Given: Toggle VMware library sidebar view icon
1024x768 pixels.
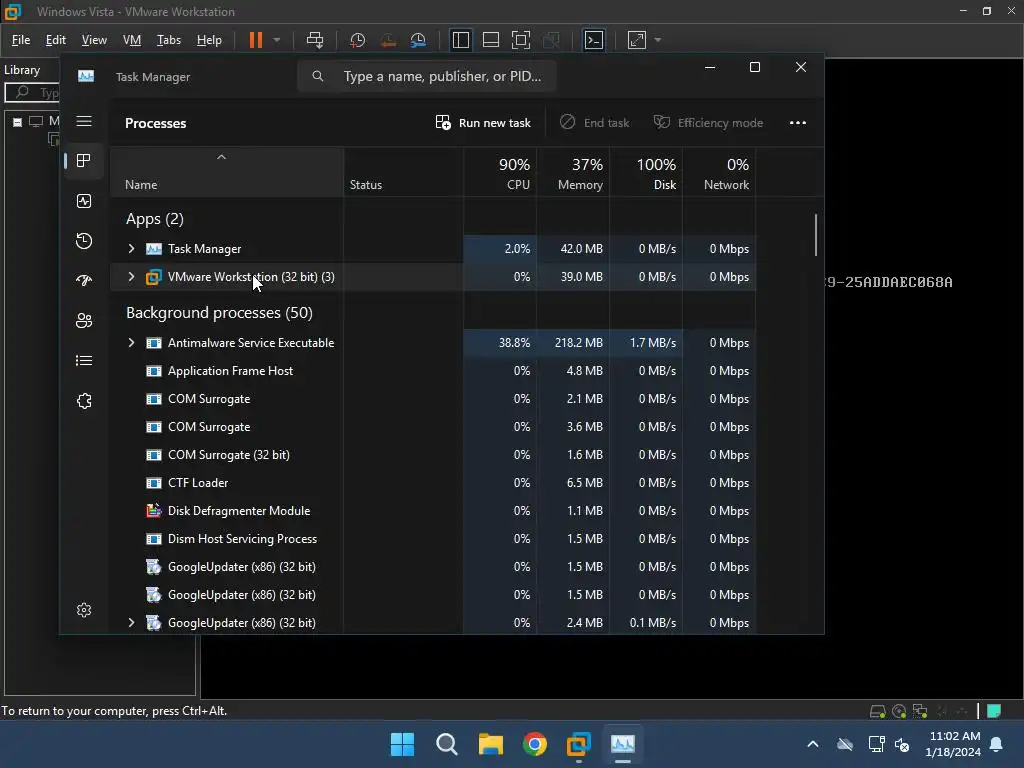Looking at the screenshot, I should coord(460,40).
